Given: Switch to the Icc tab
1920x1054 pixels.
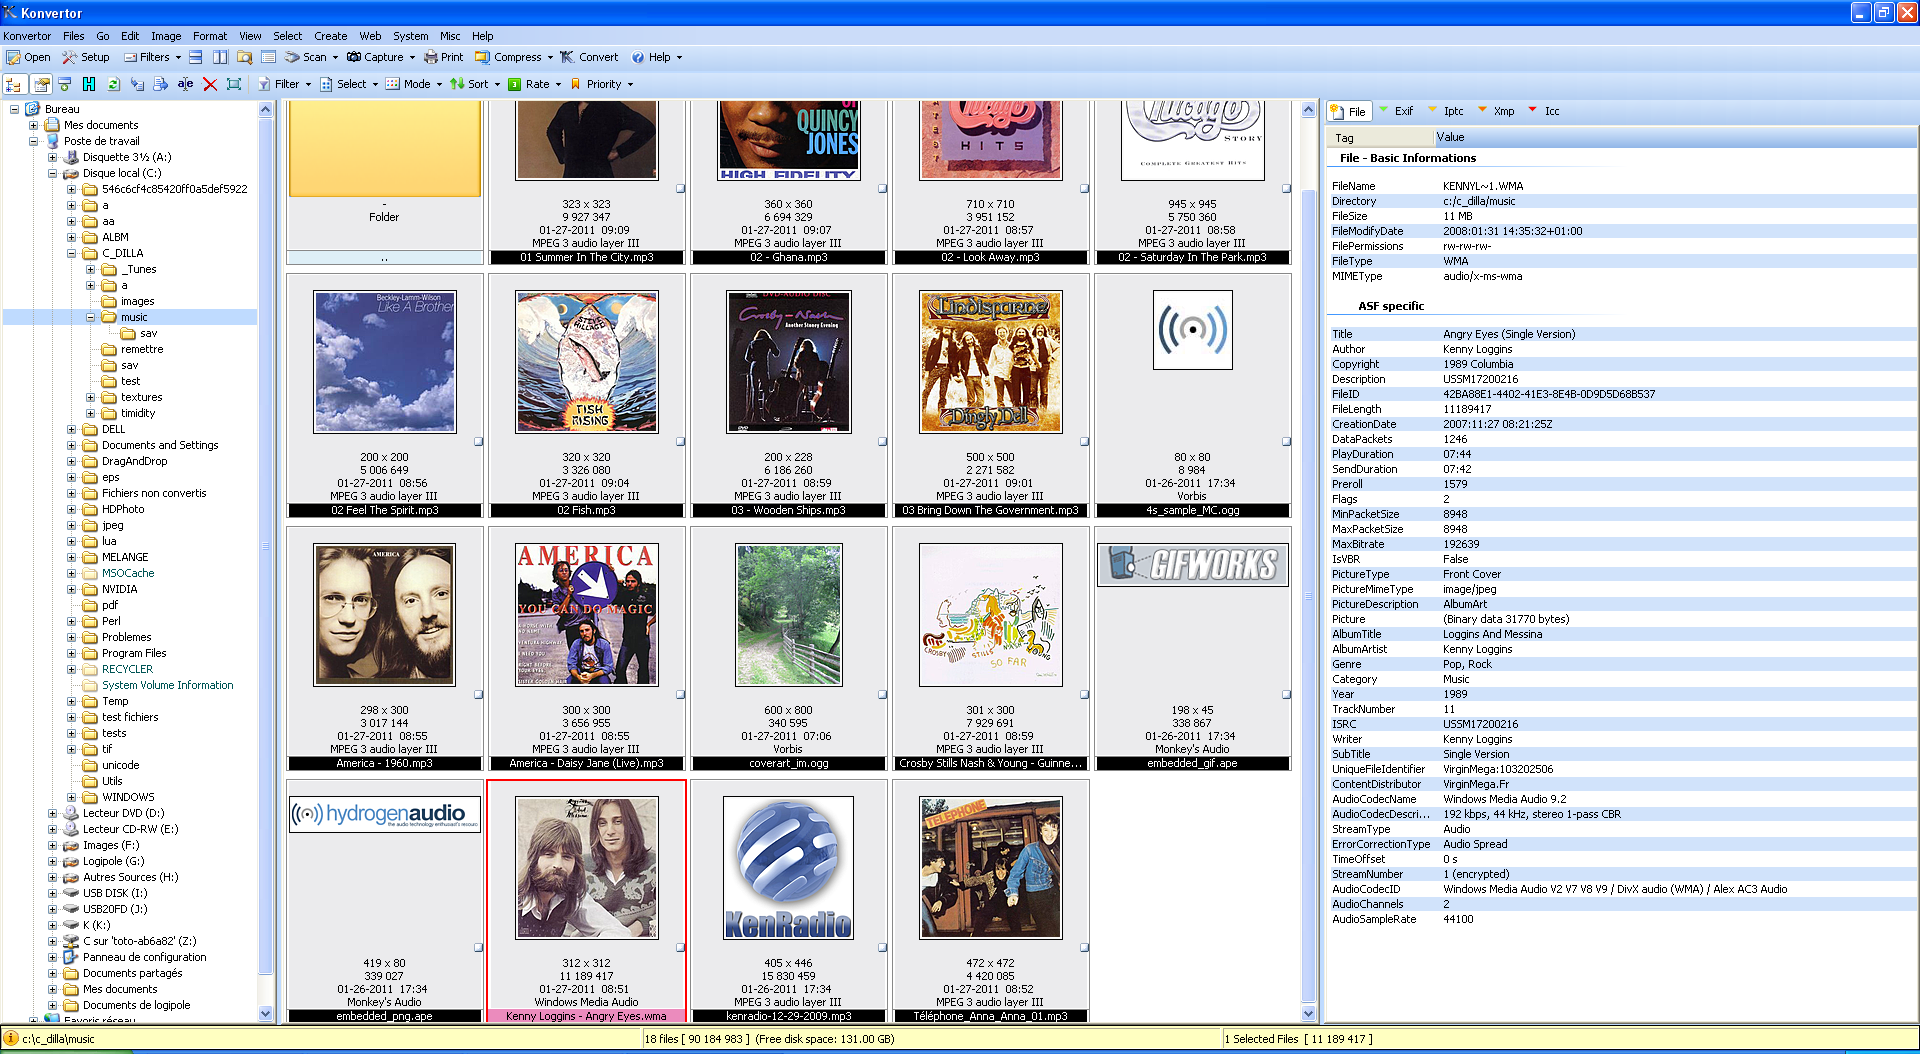Looking at the screenshot, I should [x=1545, y=111].
